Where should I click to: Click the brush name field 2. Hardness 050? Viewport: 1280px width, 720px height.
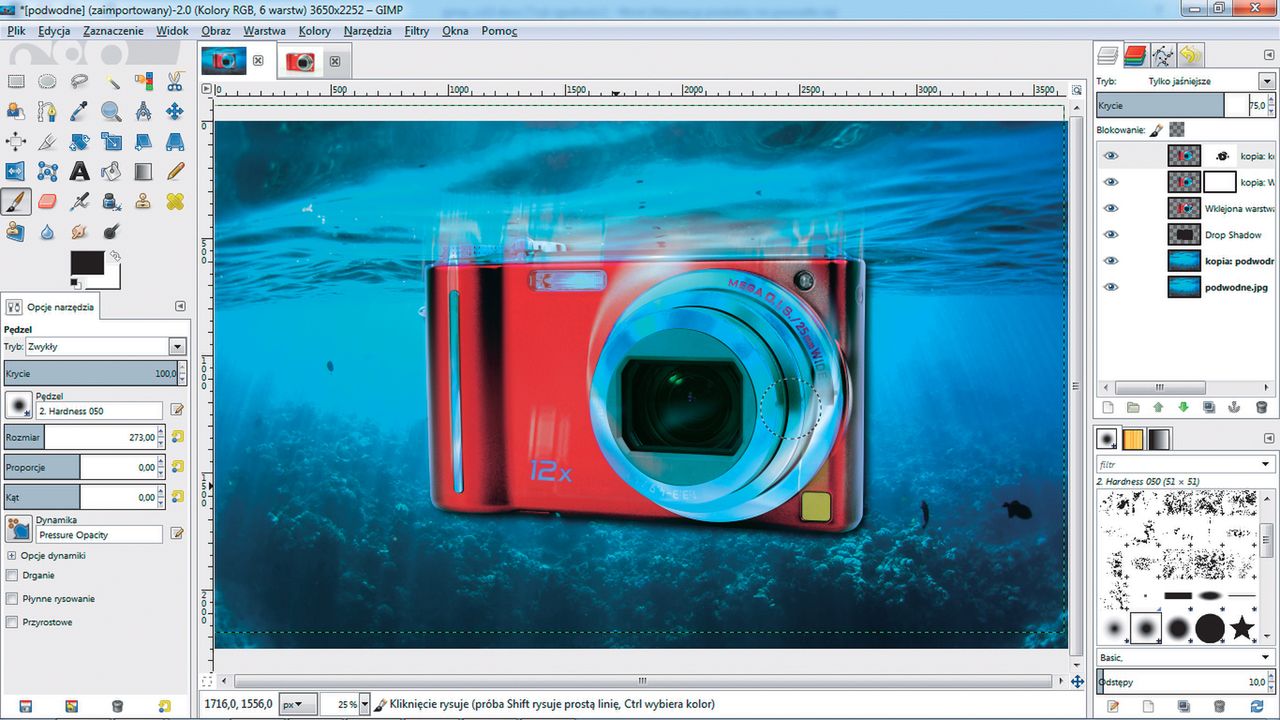99,411
